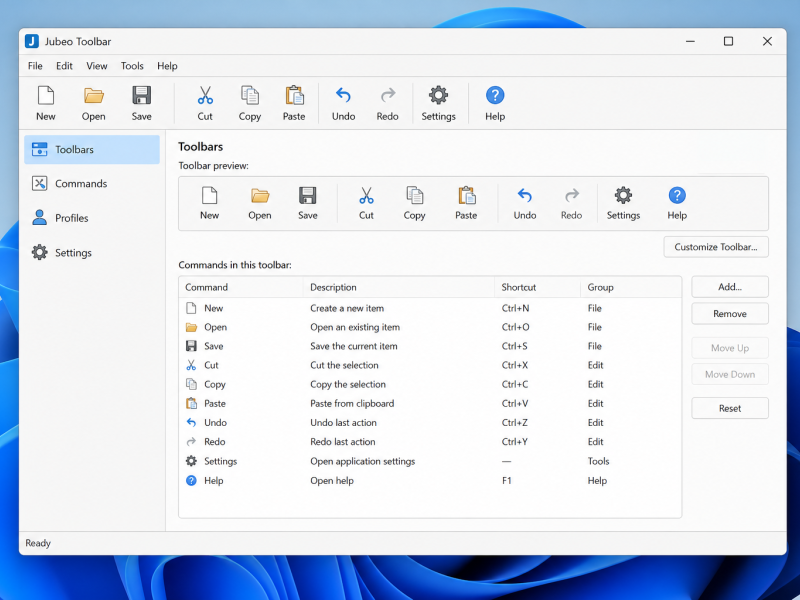The image size is (800, 600).
Task: Open the File menu
Action: tap(35, 66)
